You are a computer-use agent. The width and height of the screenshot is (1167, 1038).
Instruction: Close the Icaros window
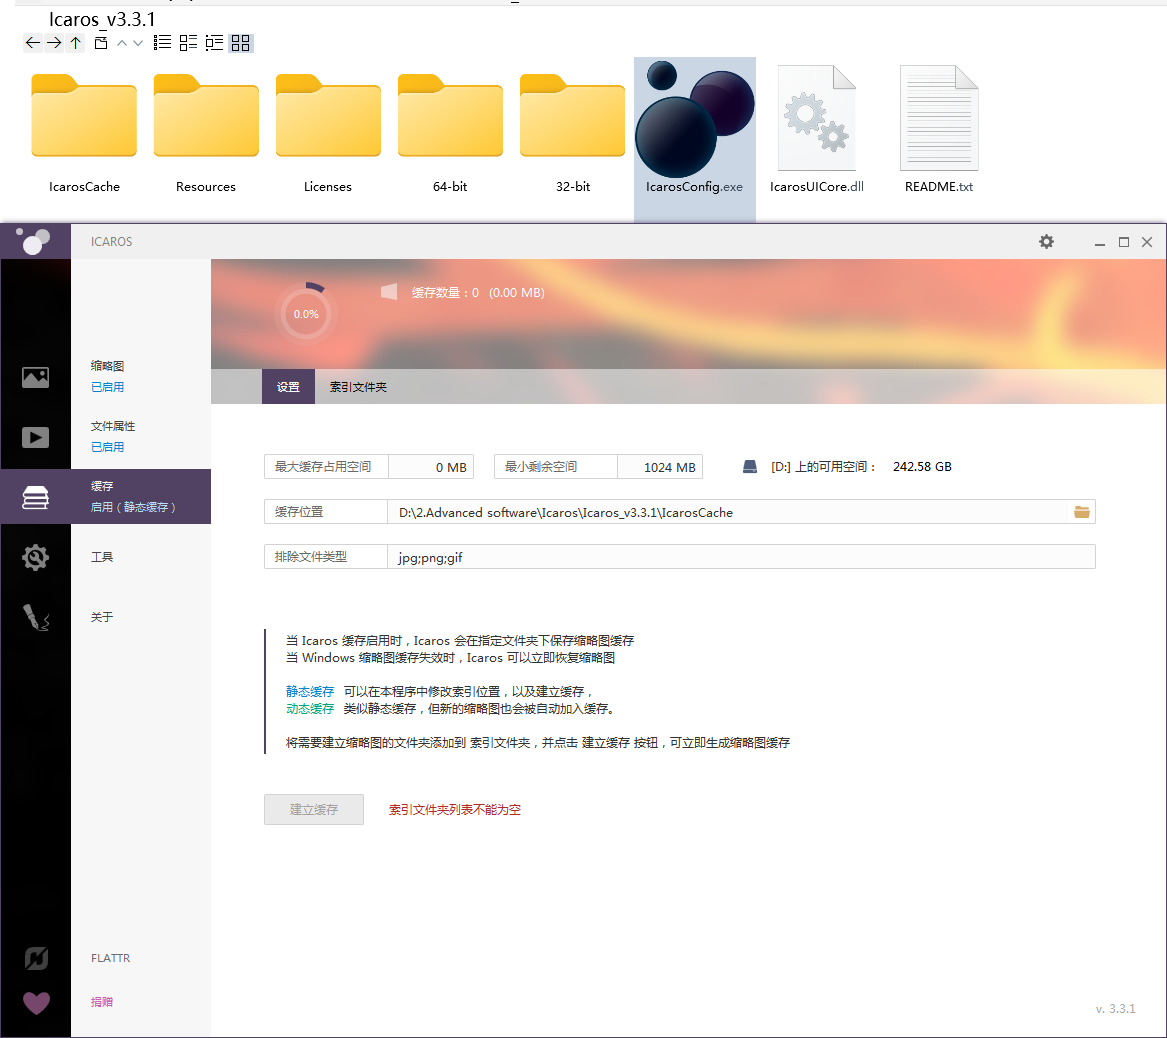tap(1147, 242)
